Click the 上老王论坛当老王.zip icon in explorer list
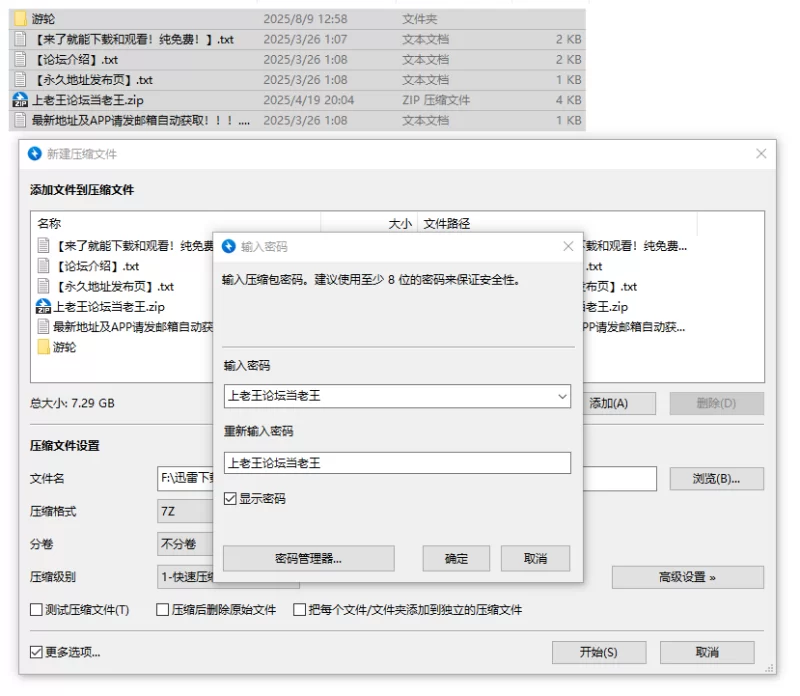 point(20,100)
